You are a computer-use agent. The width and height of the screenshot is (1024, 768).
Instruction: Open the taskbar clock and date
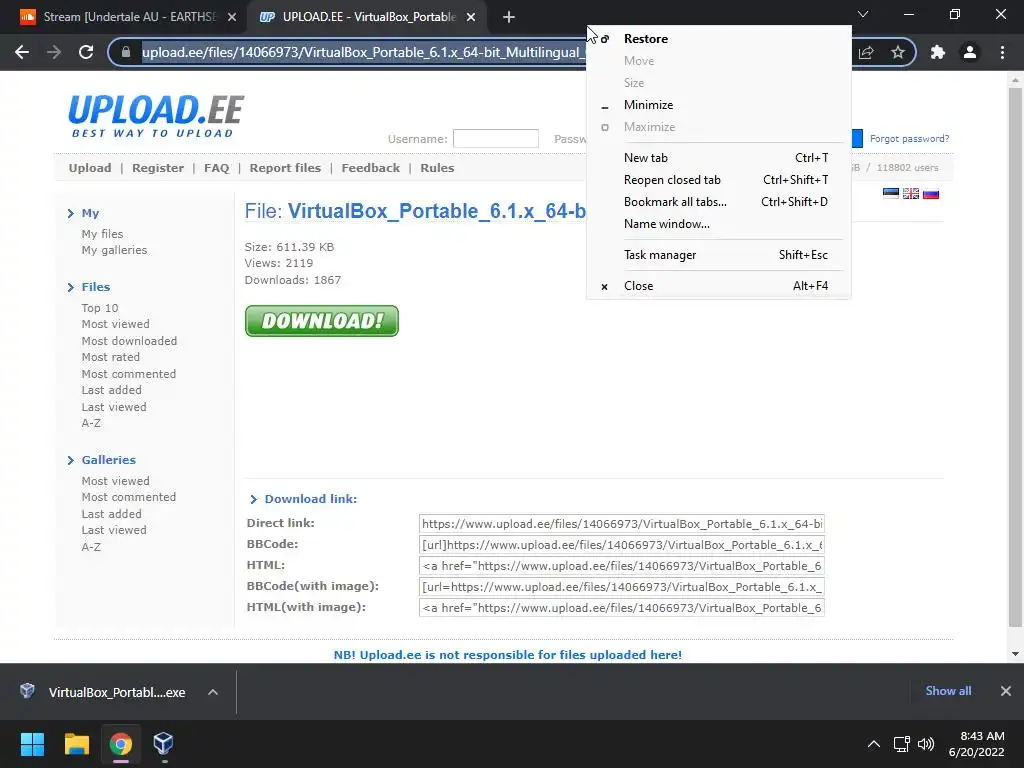[976, 744]
